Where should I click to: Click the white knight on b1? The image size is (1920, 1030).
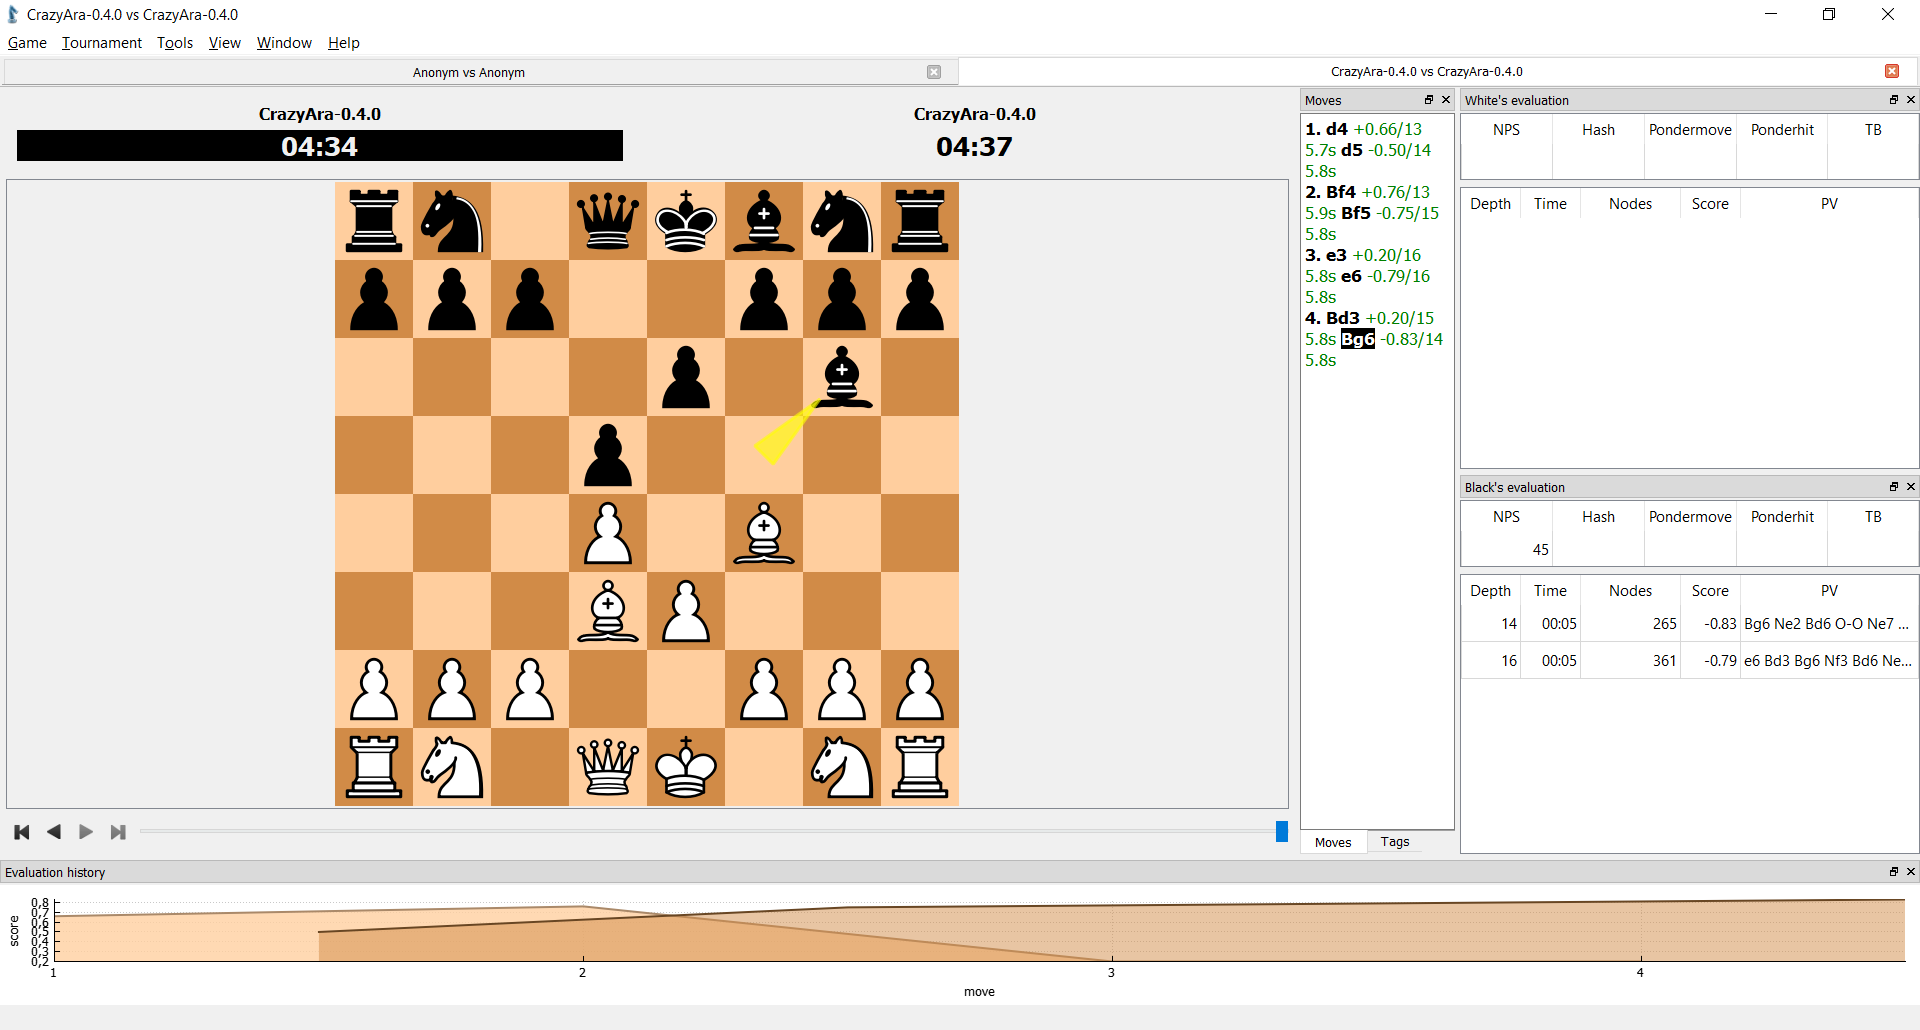coord(452,767)
